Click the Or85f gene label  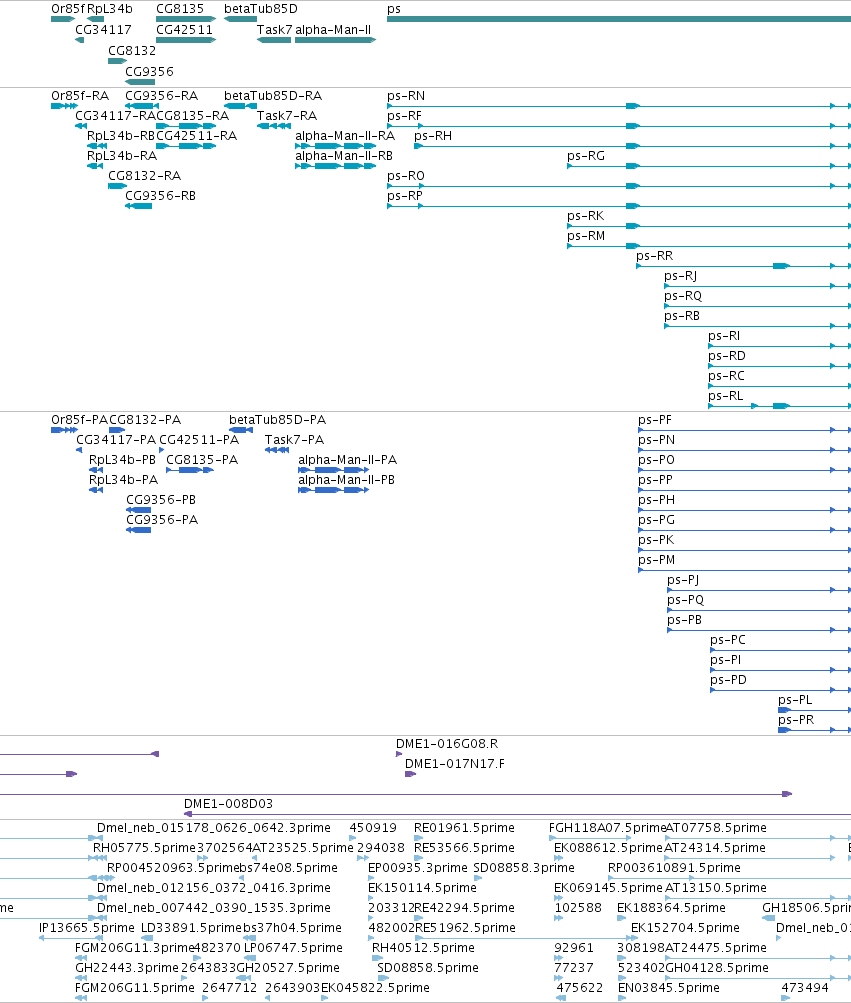coord(68,9)
